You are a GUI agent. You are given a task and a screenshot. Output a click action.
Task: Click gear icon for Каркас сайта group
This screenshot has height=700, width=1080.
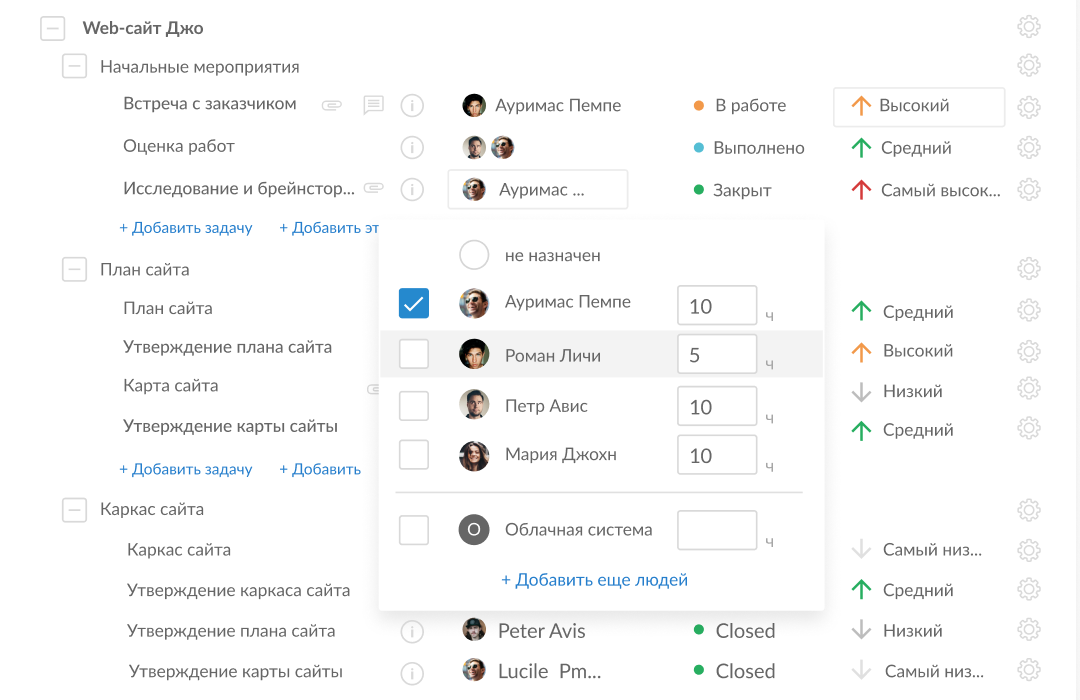coord(1028,509)
